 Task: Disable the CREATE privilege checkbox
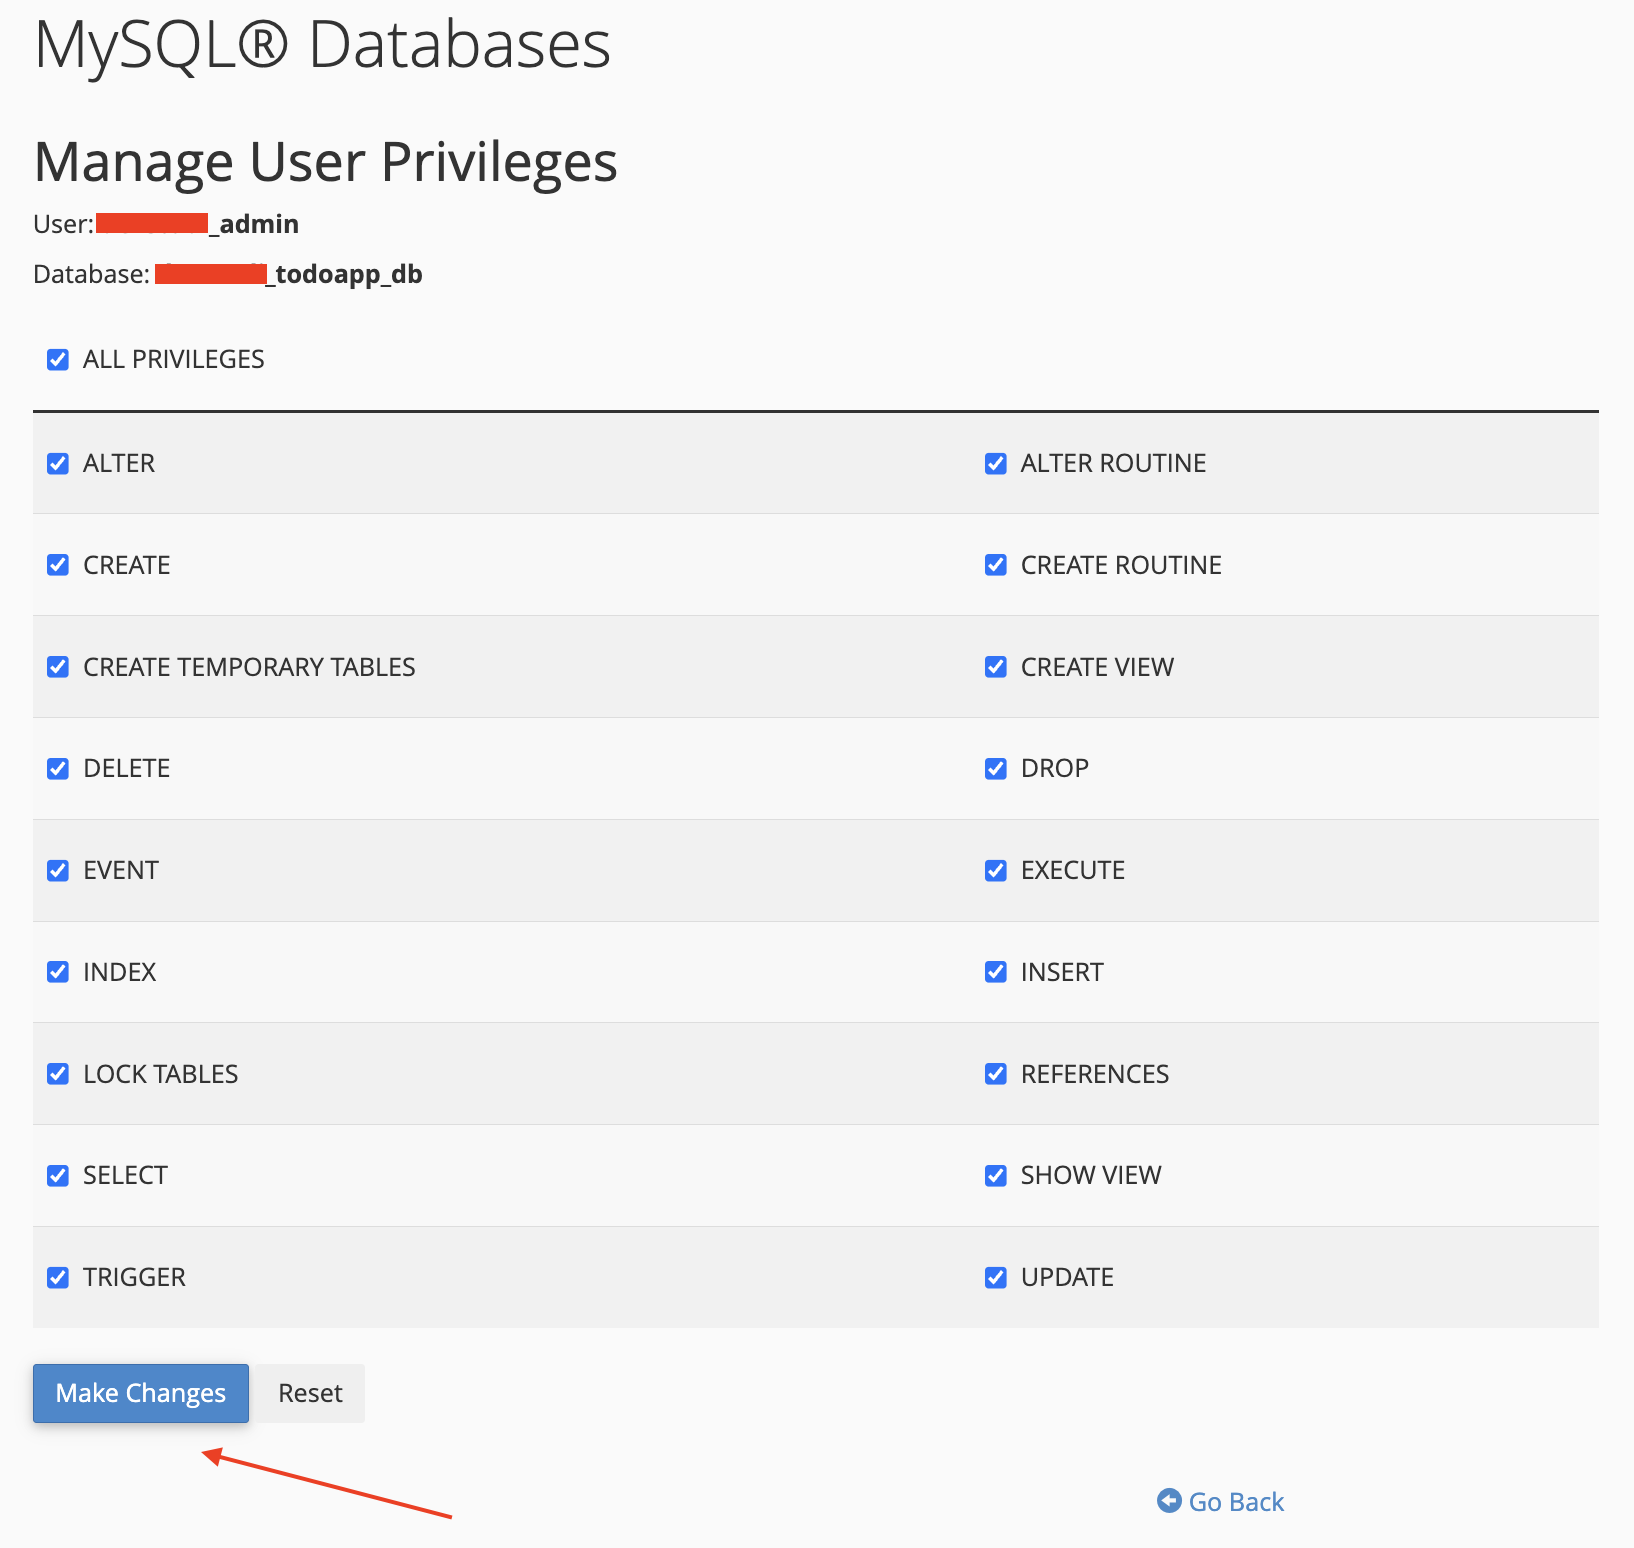58,566
